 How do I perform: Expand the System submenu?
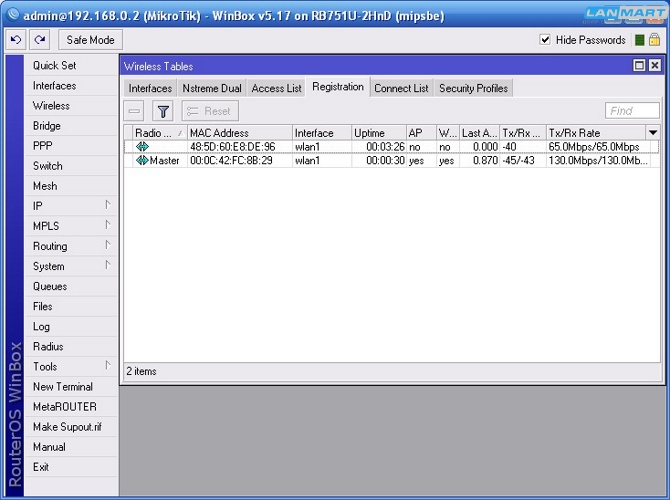tap(108, 266)
